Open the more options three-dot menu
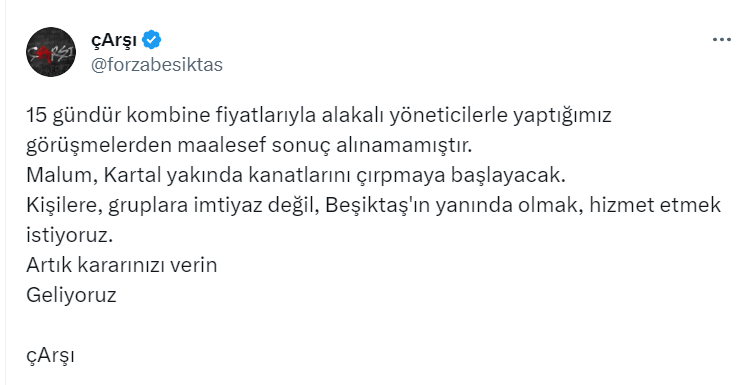 coord(721,40)
